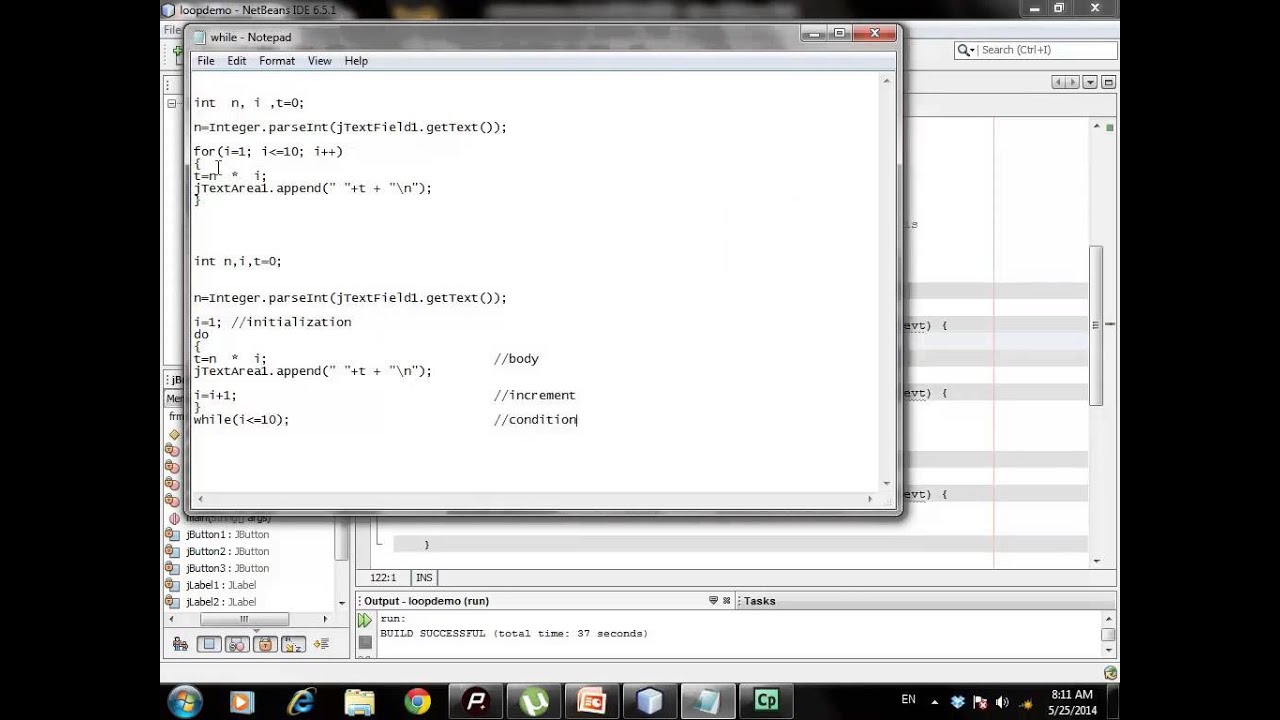
Task: Click the NetBeans editor vertical scrollbar thumb
Action: point(1096,325)
